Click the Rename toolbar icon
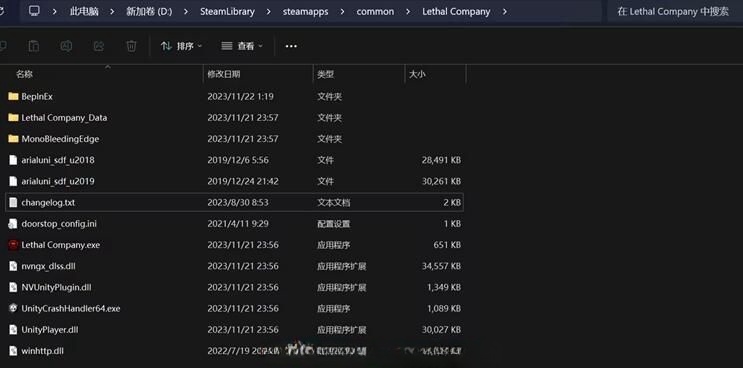This screenshot has height=368, width=743. (x=66, y=46)
